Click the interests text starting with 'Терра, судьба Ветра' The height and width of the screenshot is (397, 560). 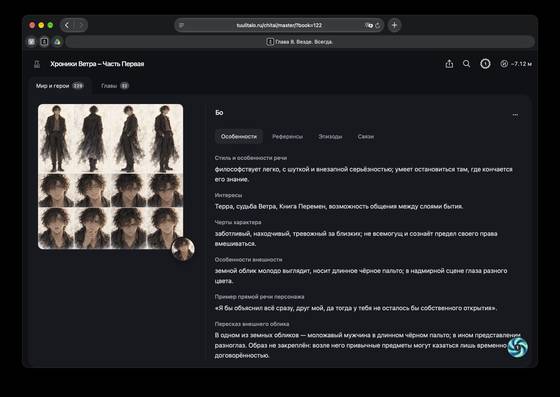(x=339, y=206)
